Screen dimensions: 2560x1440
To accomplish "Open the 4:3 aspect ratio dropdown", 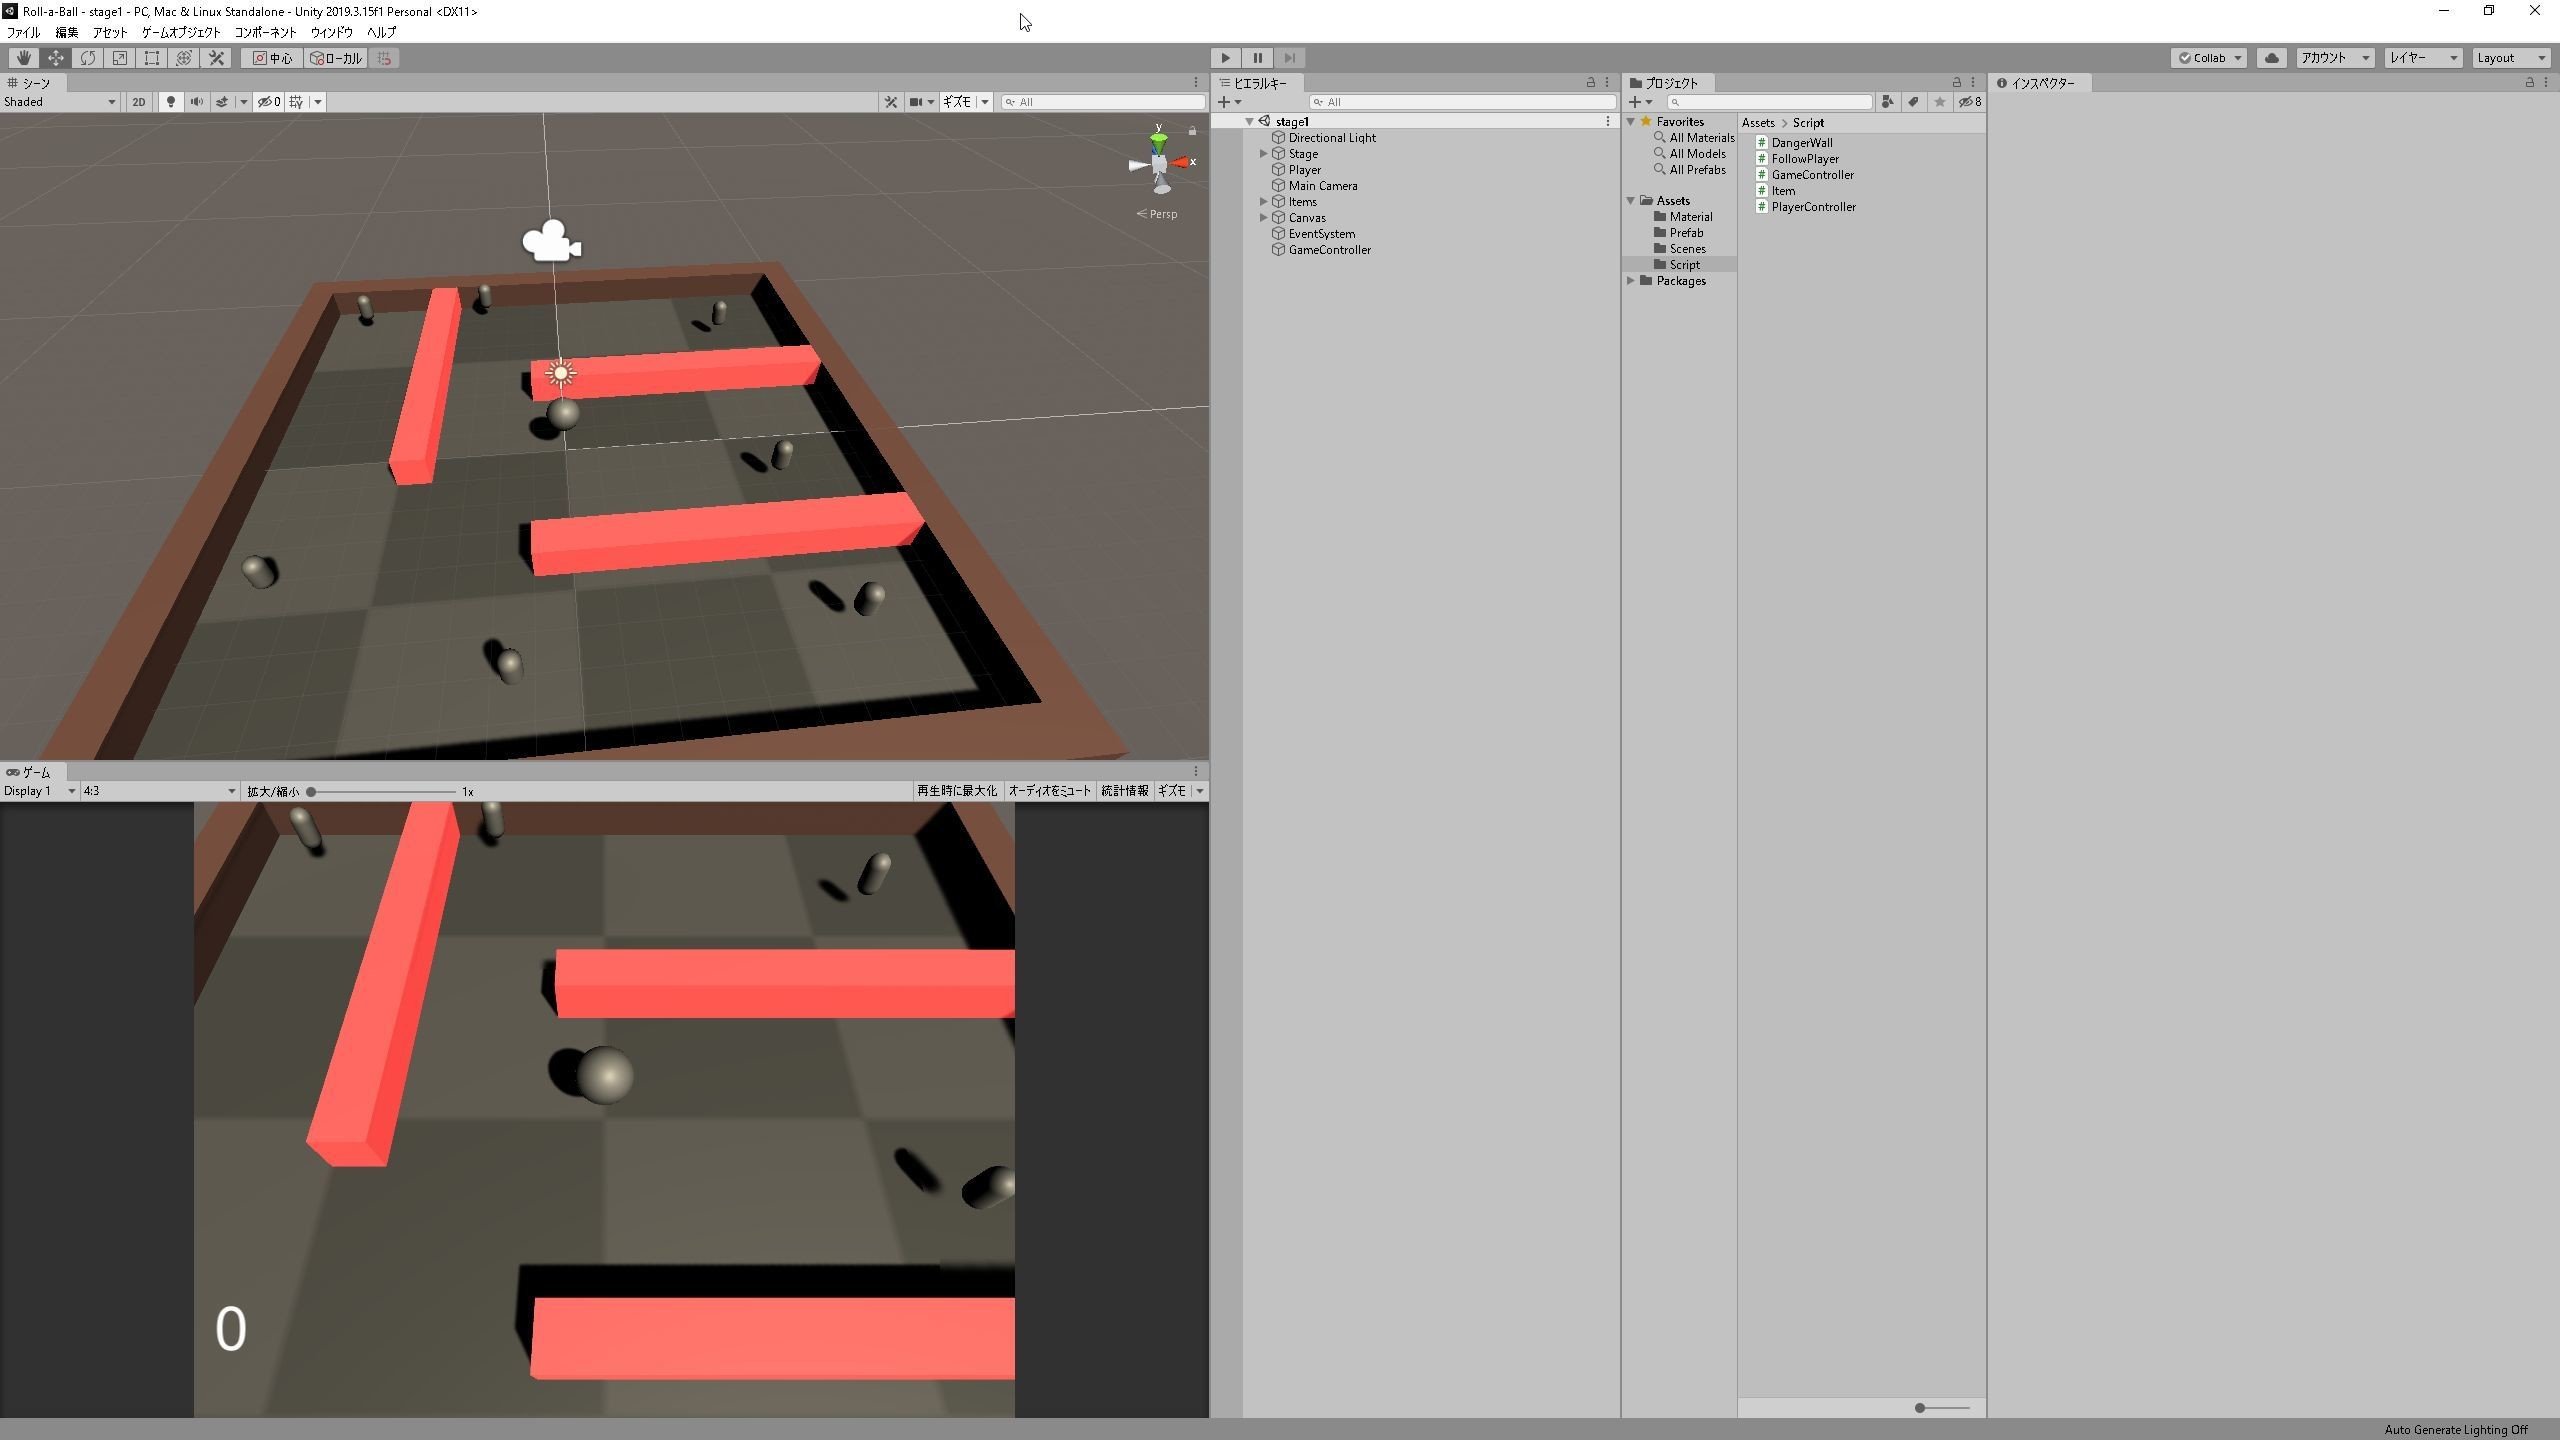I will coord(160,791).
